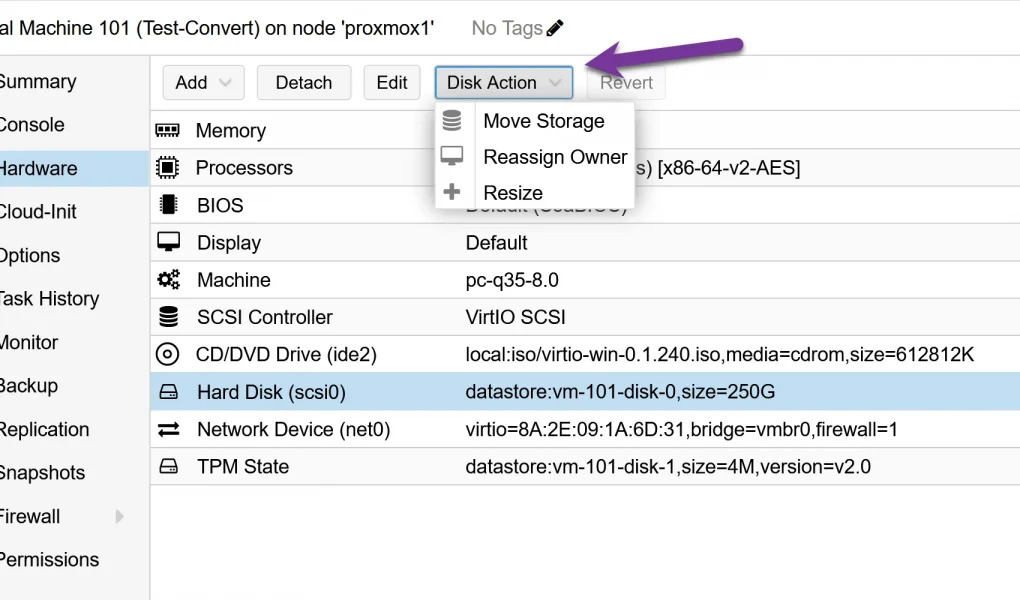Click the Network Device arrows icon
This screenshot has height=600, width=1020.
point(168,430)
